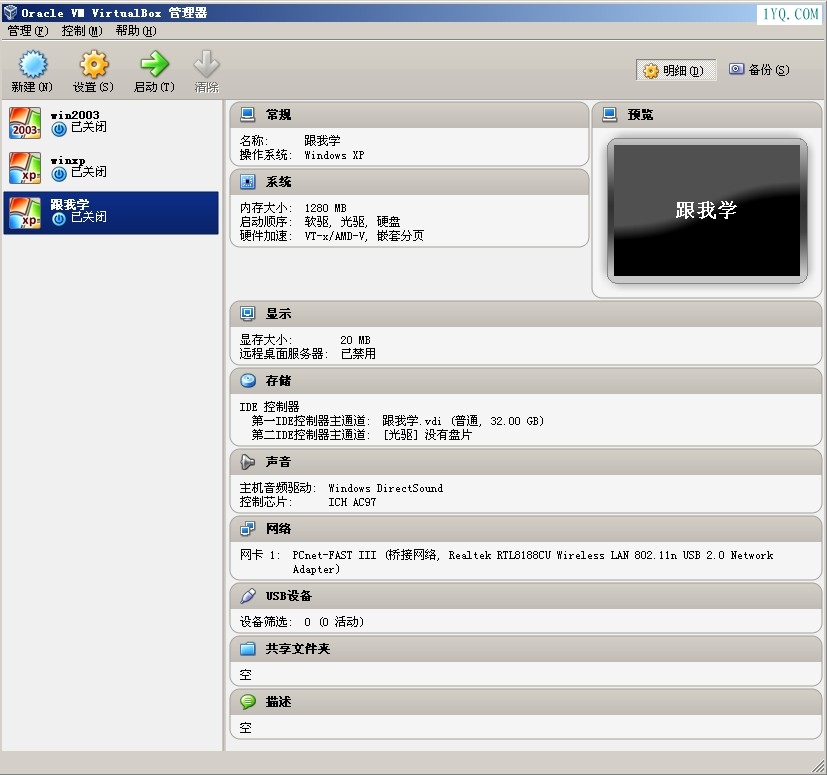The width and height of the screenshot is (827, 775).
Task: Click the 描述 (Description) speech bubble icon
Action: tap(247, 701)
